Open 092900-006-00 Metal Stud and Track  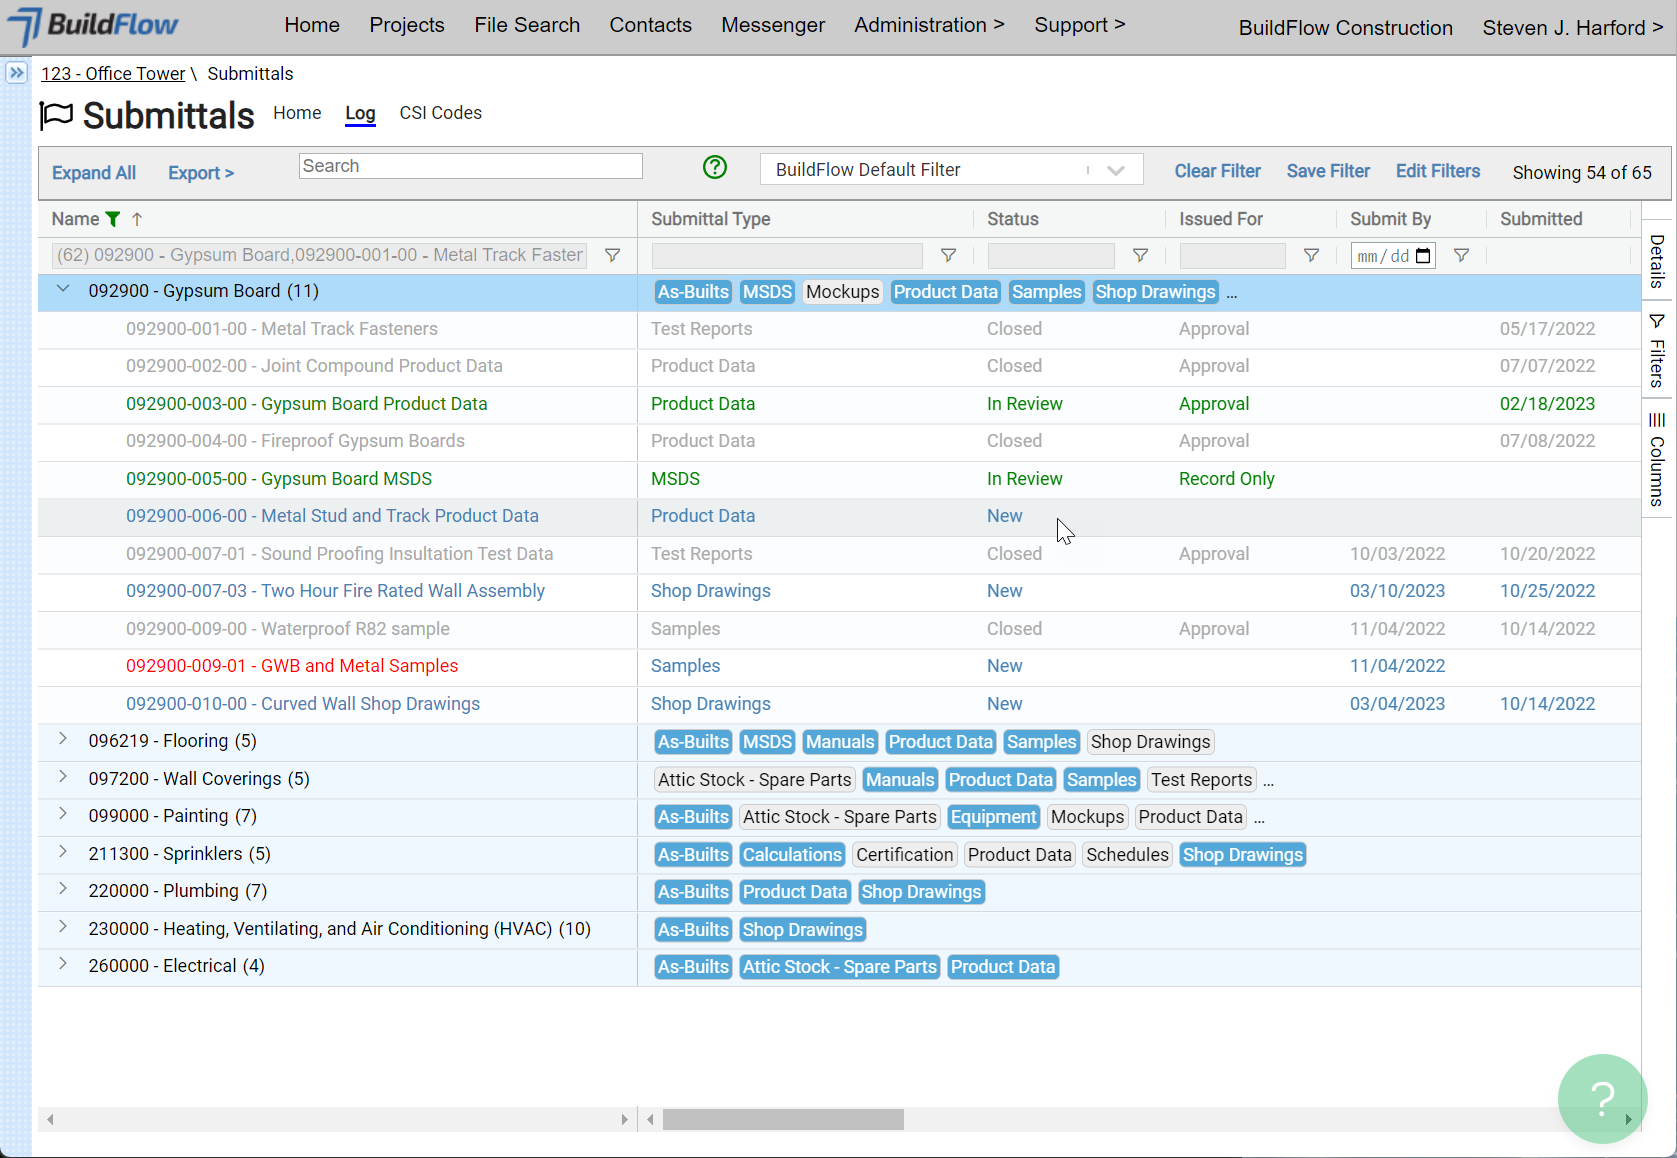332,516
